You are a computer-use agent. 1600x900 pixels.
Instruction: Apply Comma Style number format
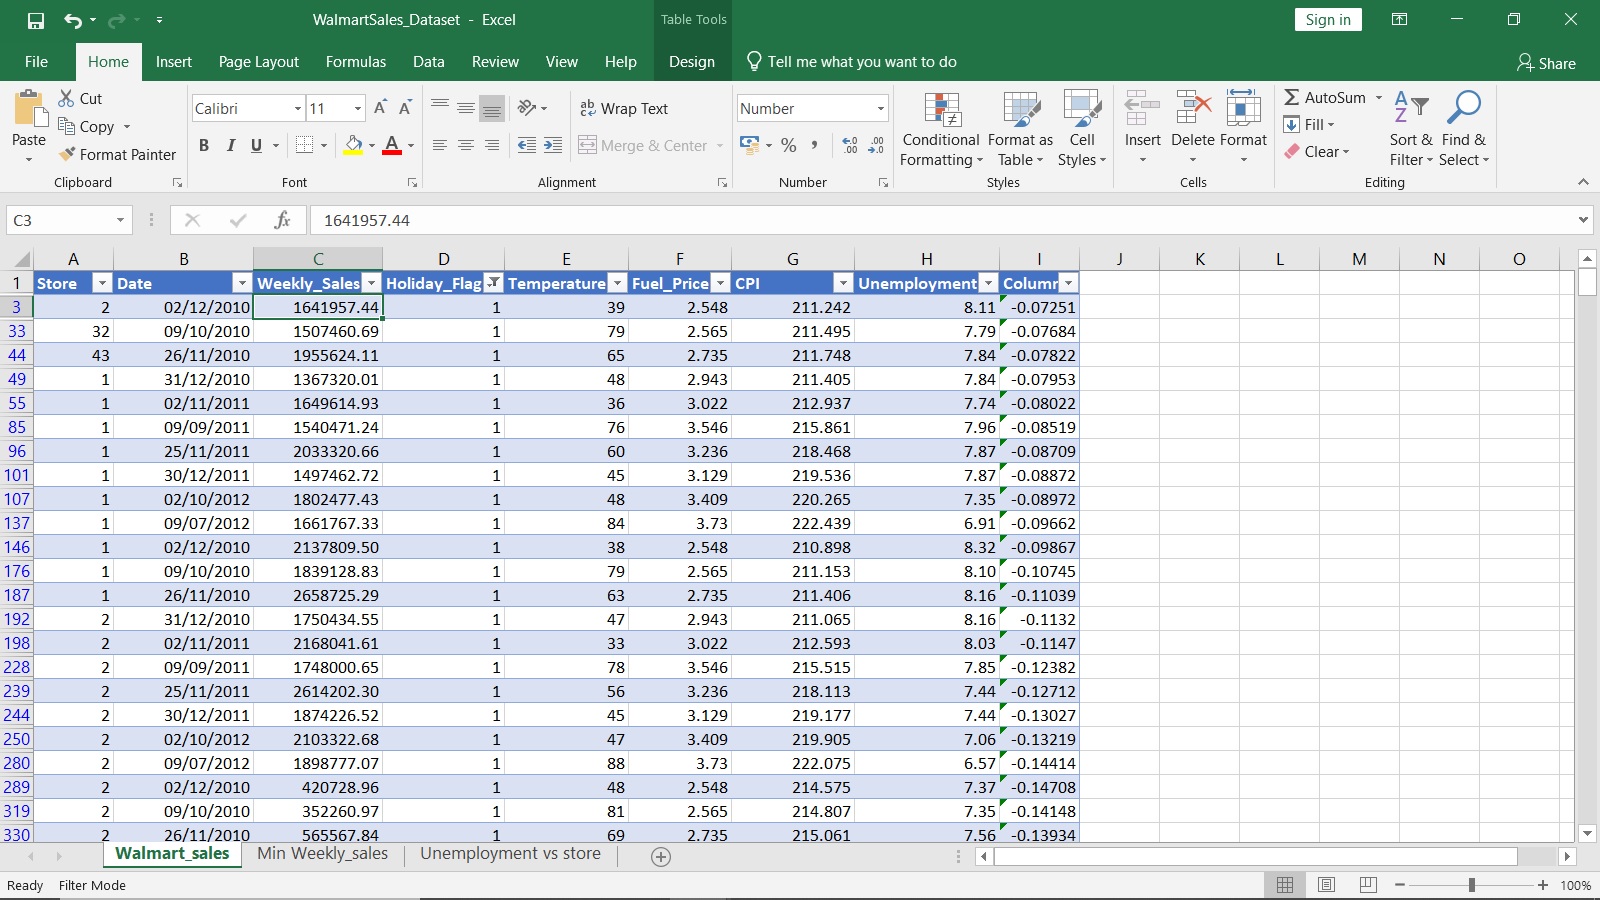pyautogui.click(x=815, y=145)
